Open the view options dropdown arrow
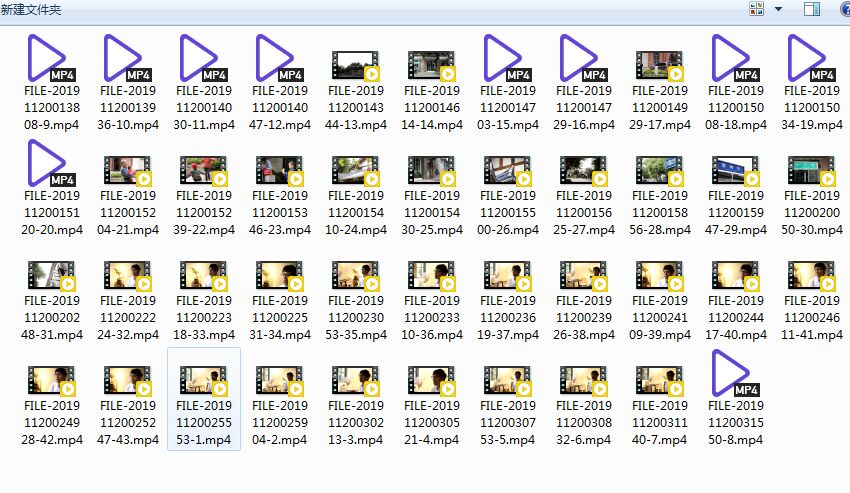 tap(778, 9)
